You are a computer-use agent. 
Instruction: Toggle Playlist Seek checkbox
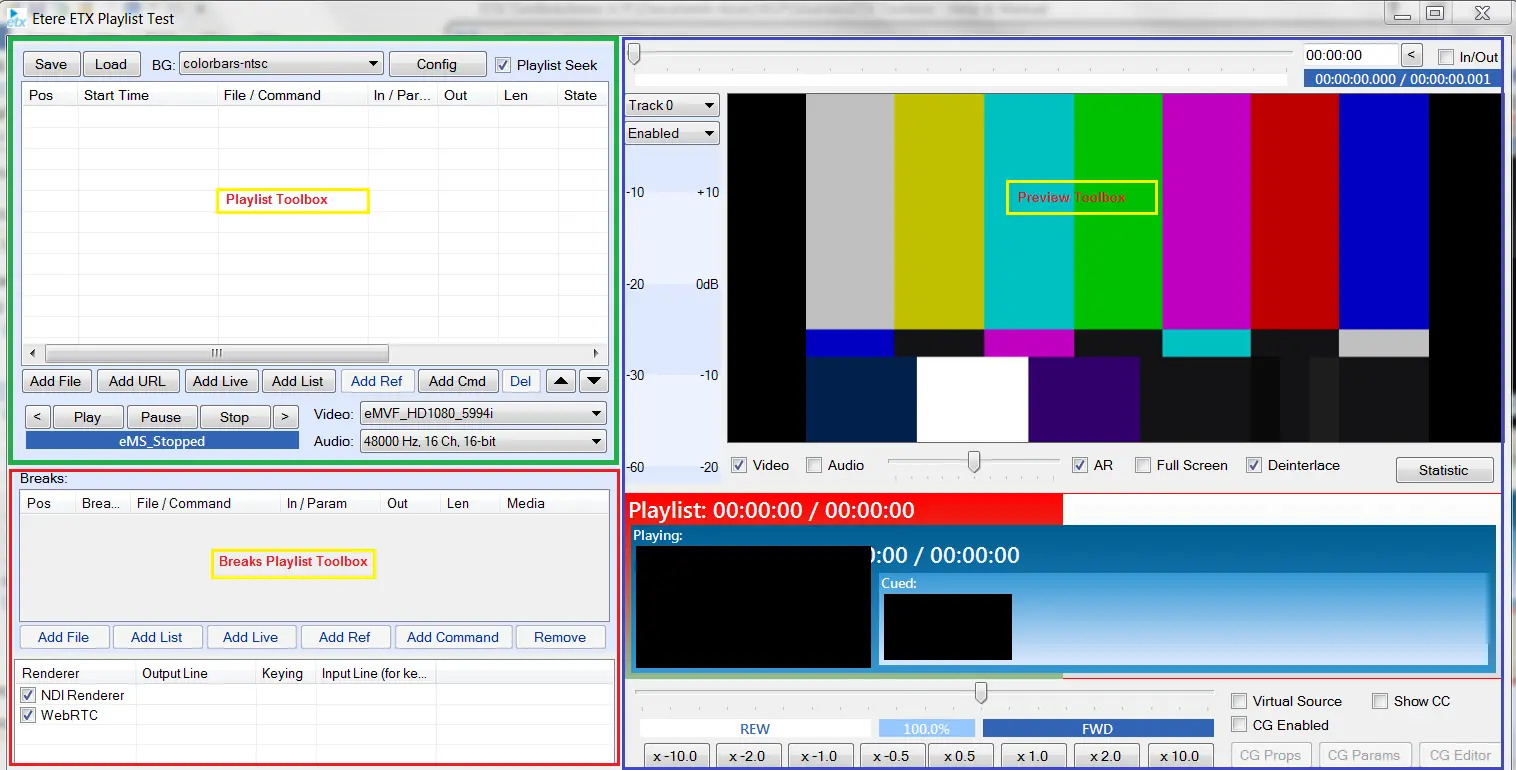503,65
